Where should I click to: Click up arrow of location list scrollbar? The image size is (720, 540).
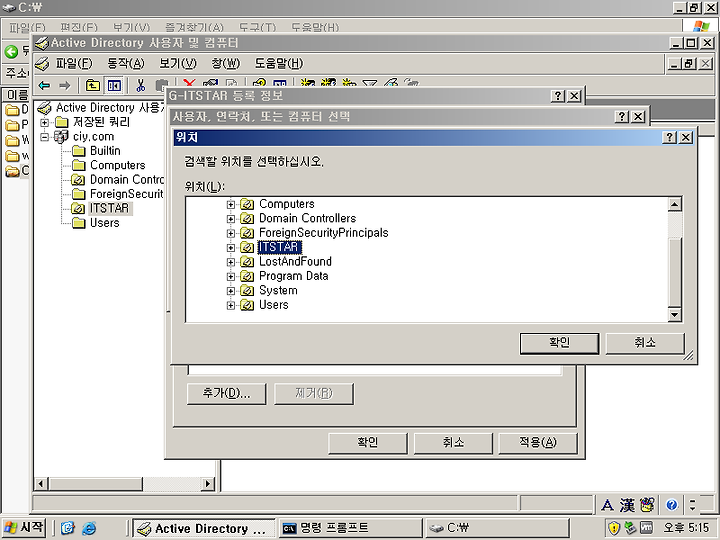pos(674,204)
